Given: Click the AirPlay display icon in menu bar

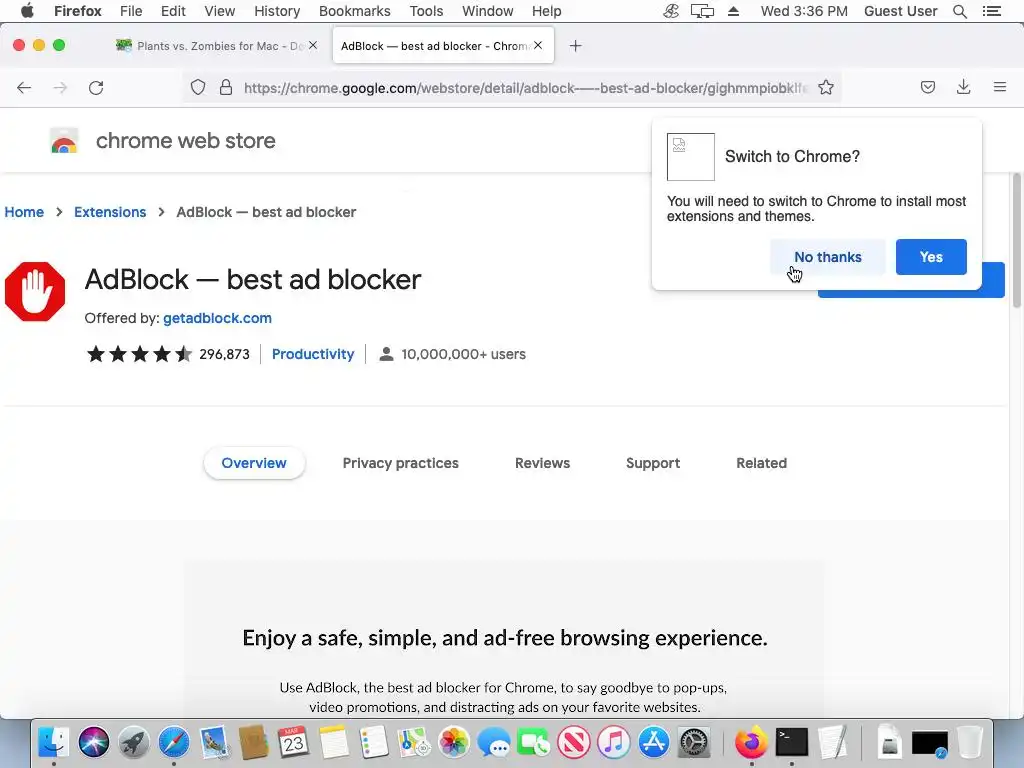Looking at the screenshot, I should tap(702, 11).
